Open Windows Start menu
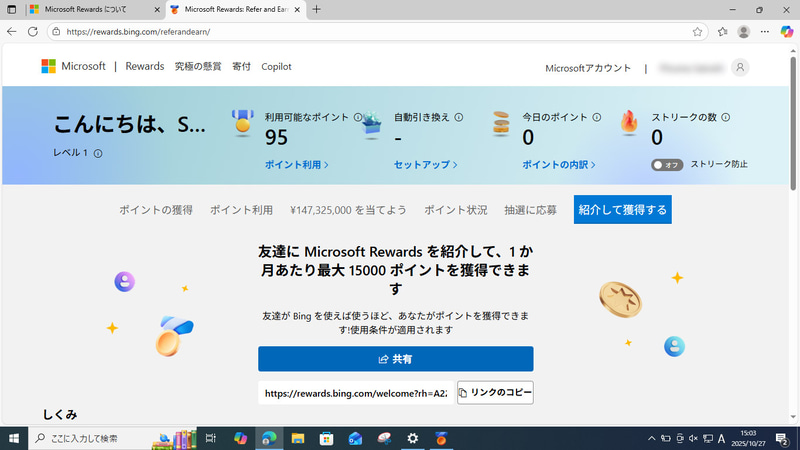Screen dimensions: 800x450 tap(14, 438)
